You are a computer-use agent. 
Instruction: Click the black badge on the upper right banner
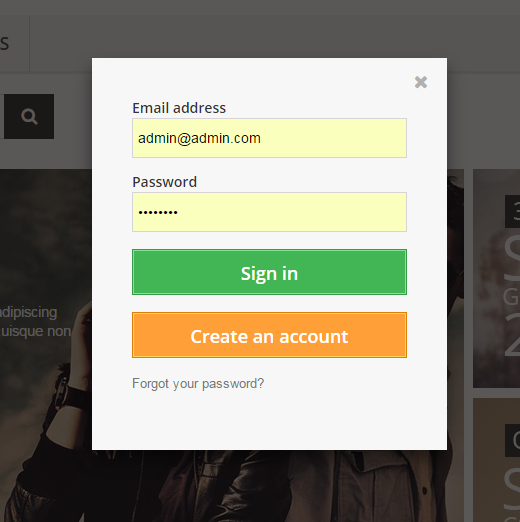pos(512,212)
